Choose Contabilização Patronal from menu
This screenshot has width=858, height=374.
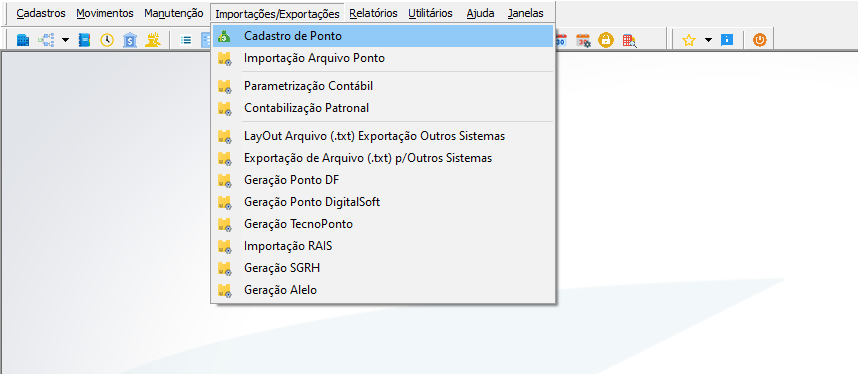(x=383, y=108)
